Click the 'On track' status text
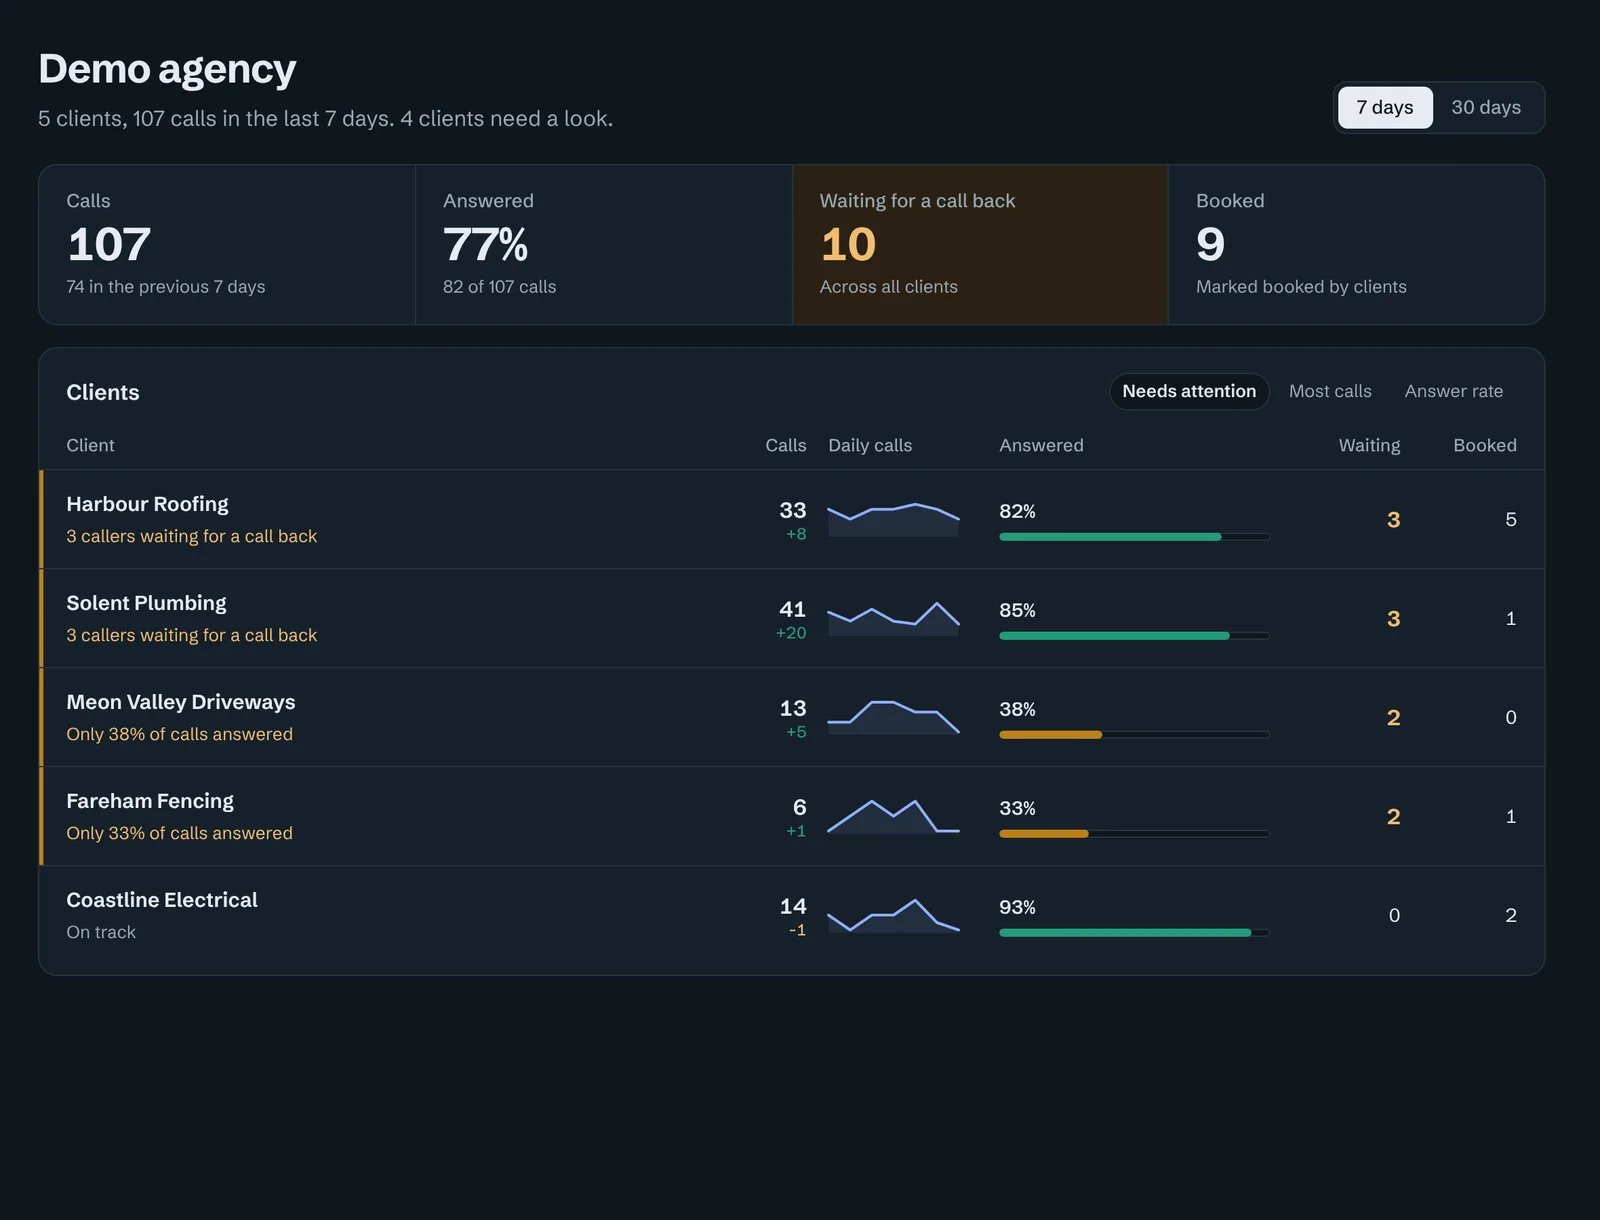 101,932
